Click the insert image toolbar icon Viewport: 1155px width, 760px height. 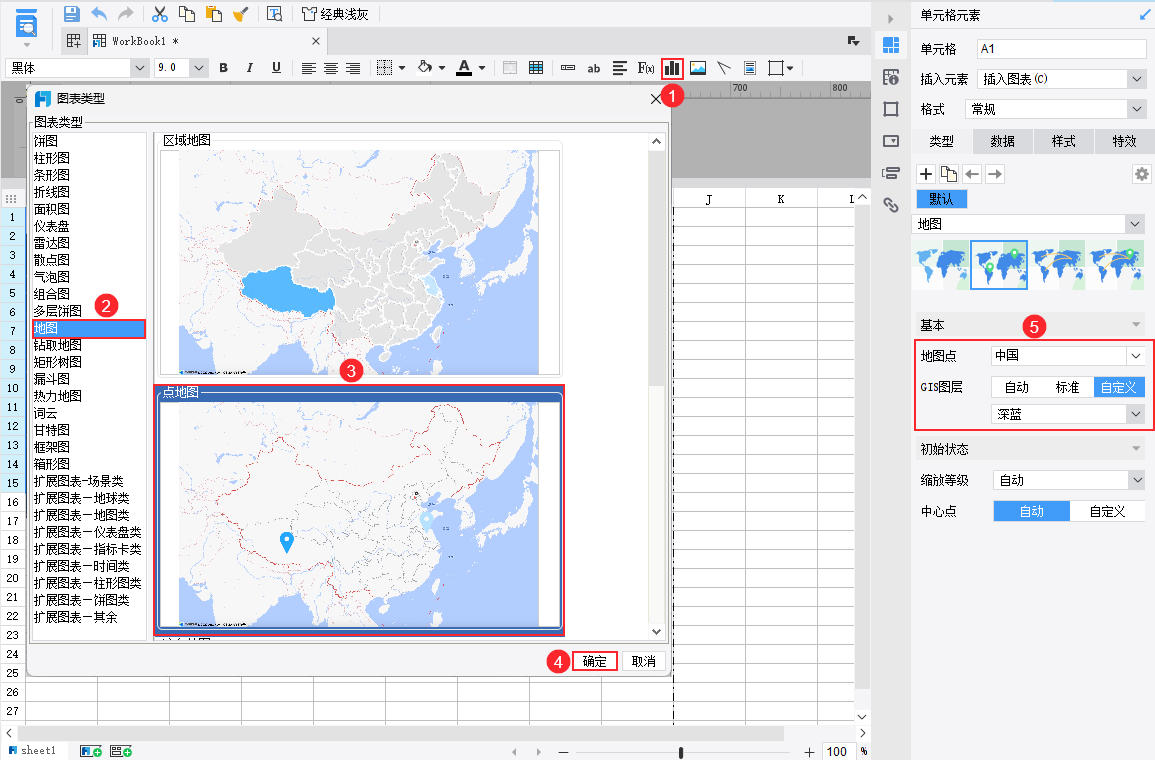point(698,68)
